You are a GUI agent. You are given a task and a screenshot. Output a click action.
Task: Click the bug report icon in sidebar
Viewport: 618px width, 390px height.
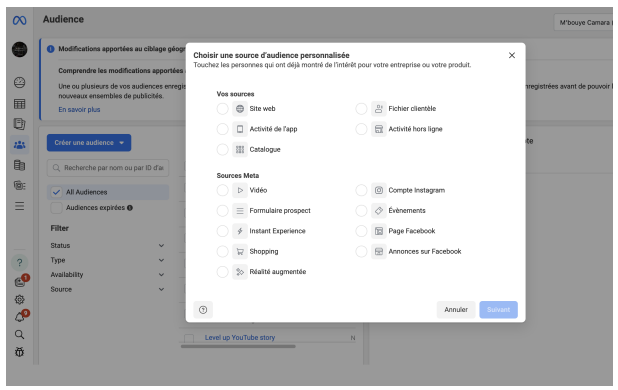click(x=19, y=352)
